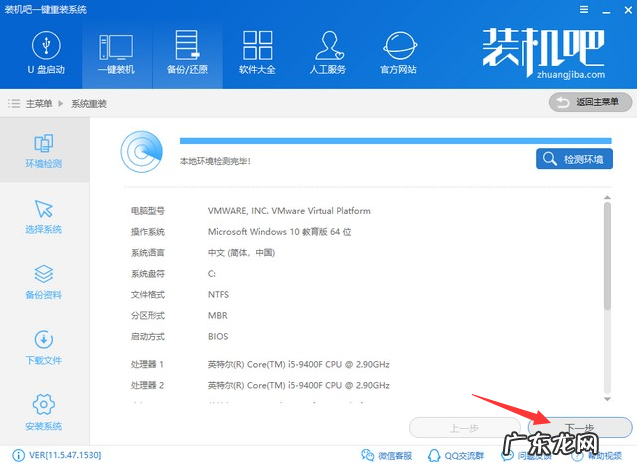637x473 pixels.
Task: Click the scrollbar up arrow
Action: pos(607,197)
